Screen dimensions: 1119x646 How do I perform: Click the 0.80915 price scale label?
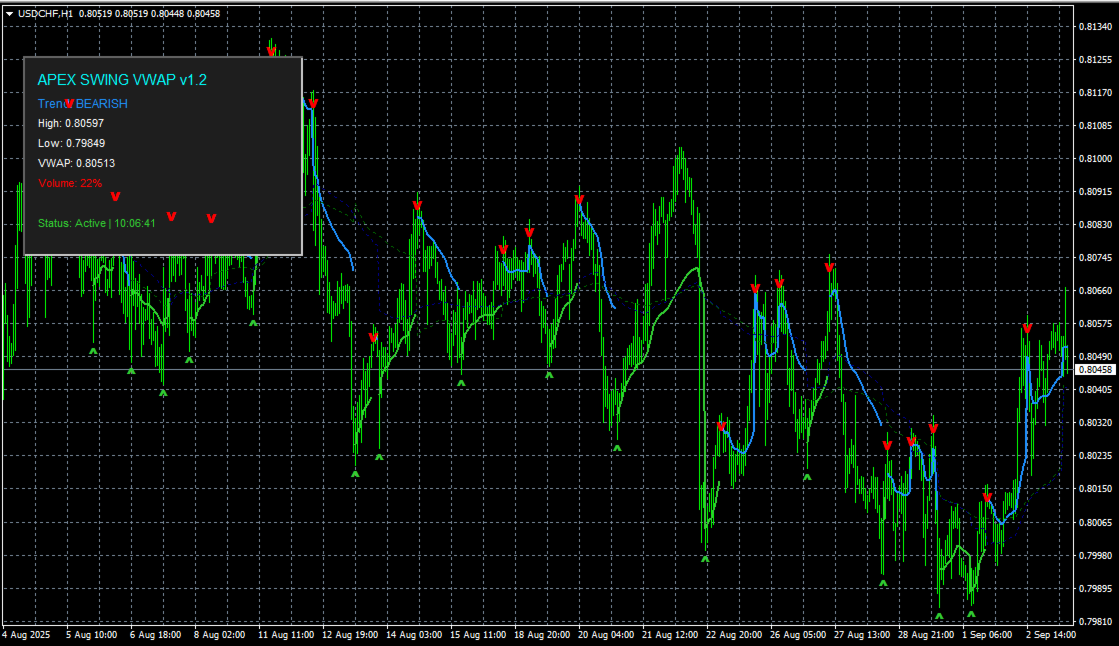coord(1095,192)
